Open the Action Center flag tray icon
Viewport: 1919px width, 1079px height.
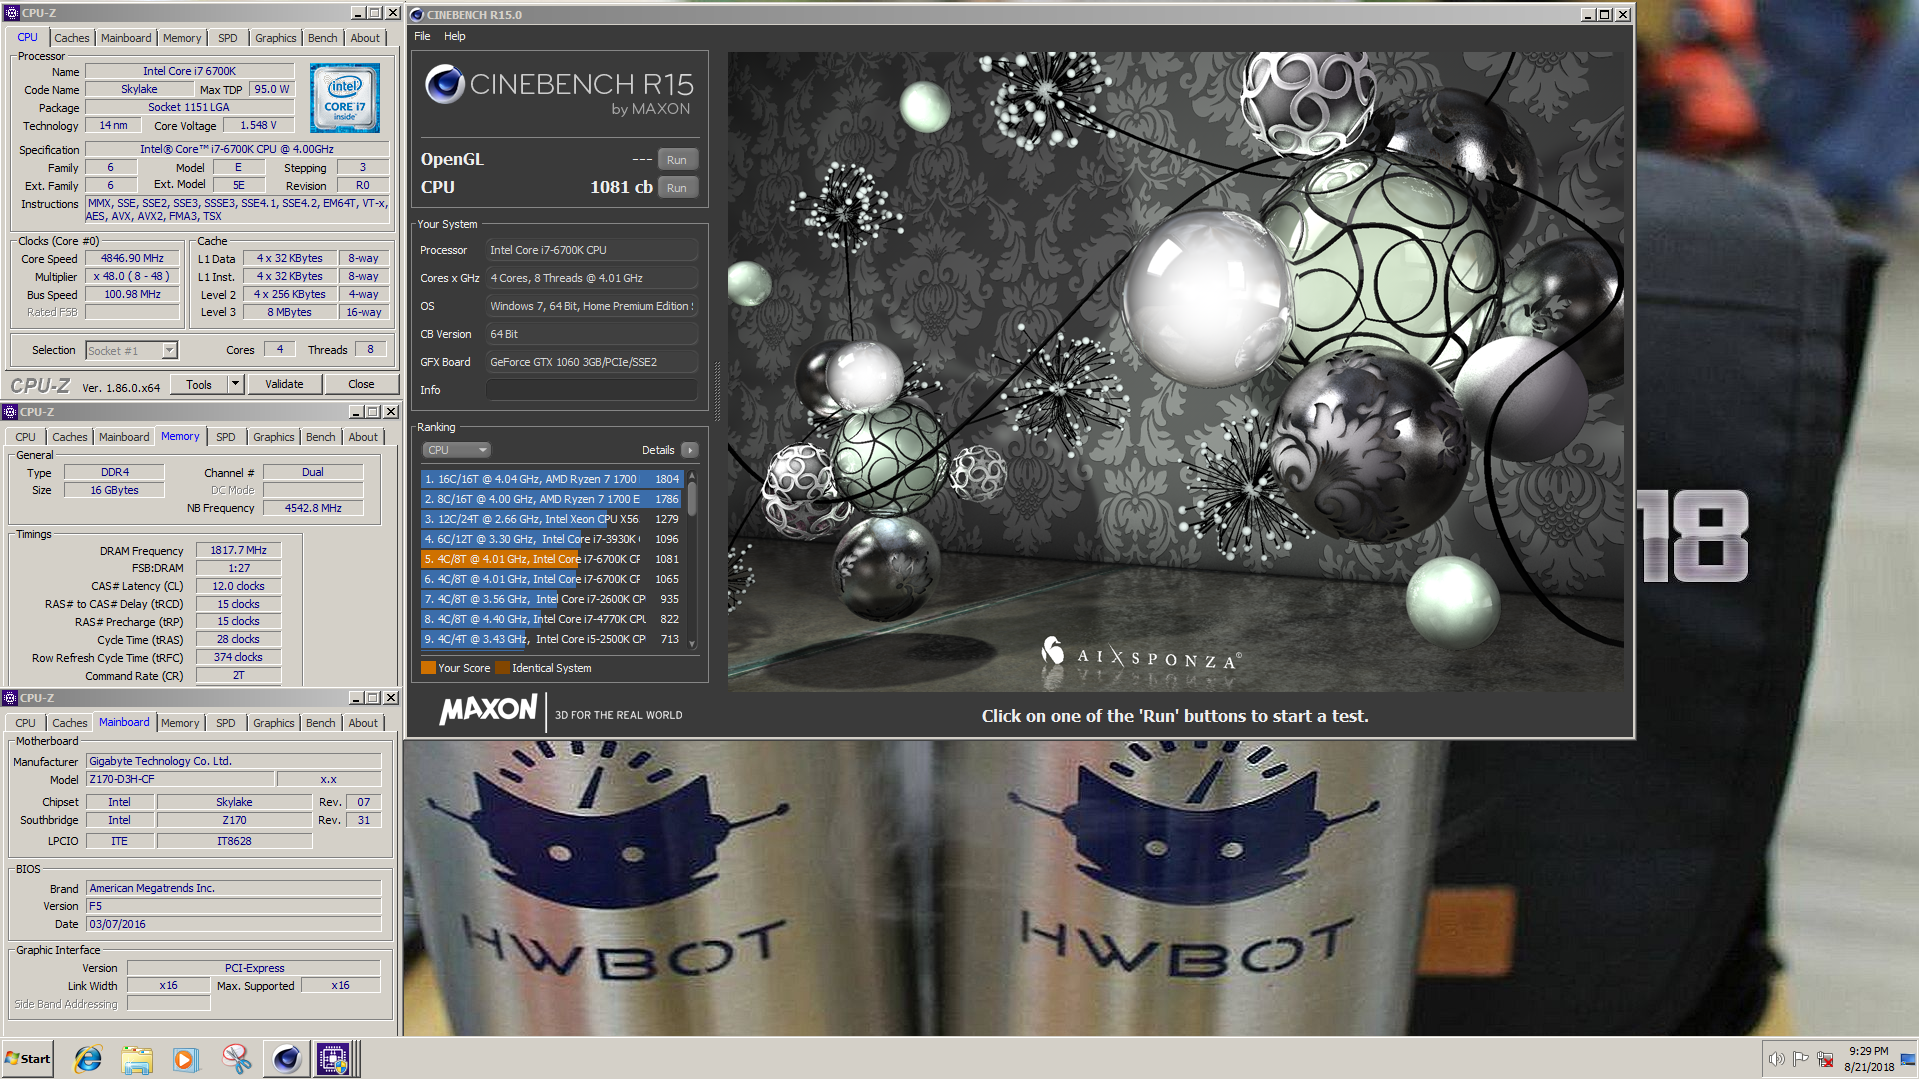click(x=1800, y=1059)
